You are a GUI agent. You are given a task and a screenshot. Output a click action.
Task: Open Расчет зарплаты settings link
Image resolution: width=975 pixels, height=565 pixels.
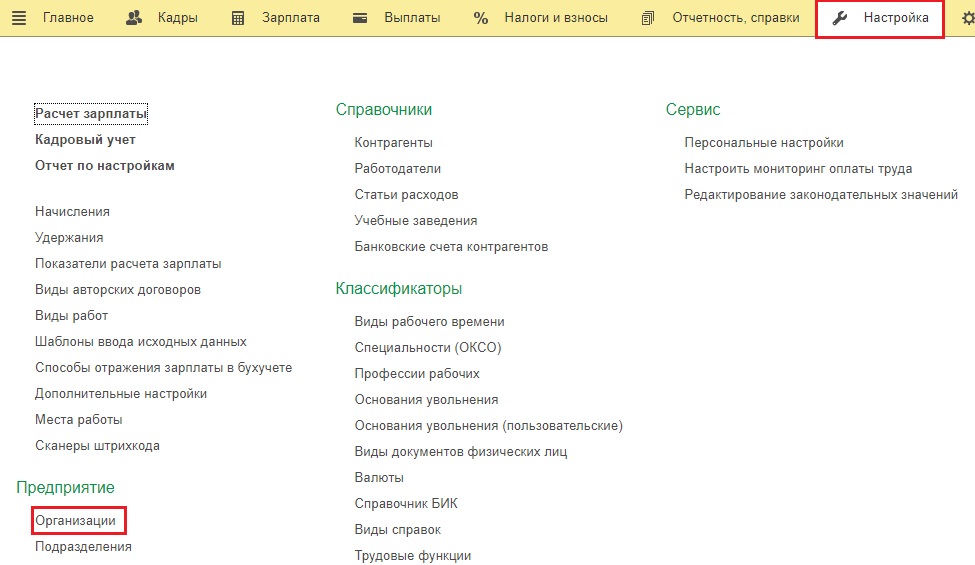[91, 114]
